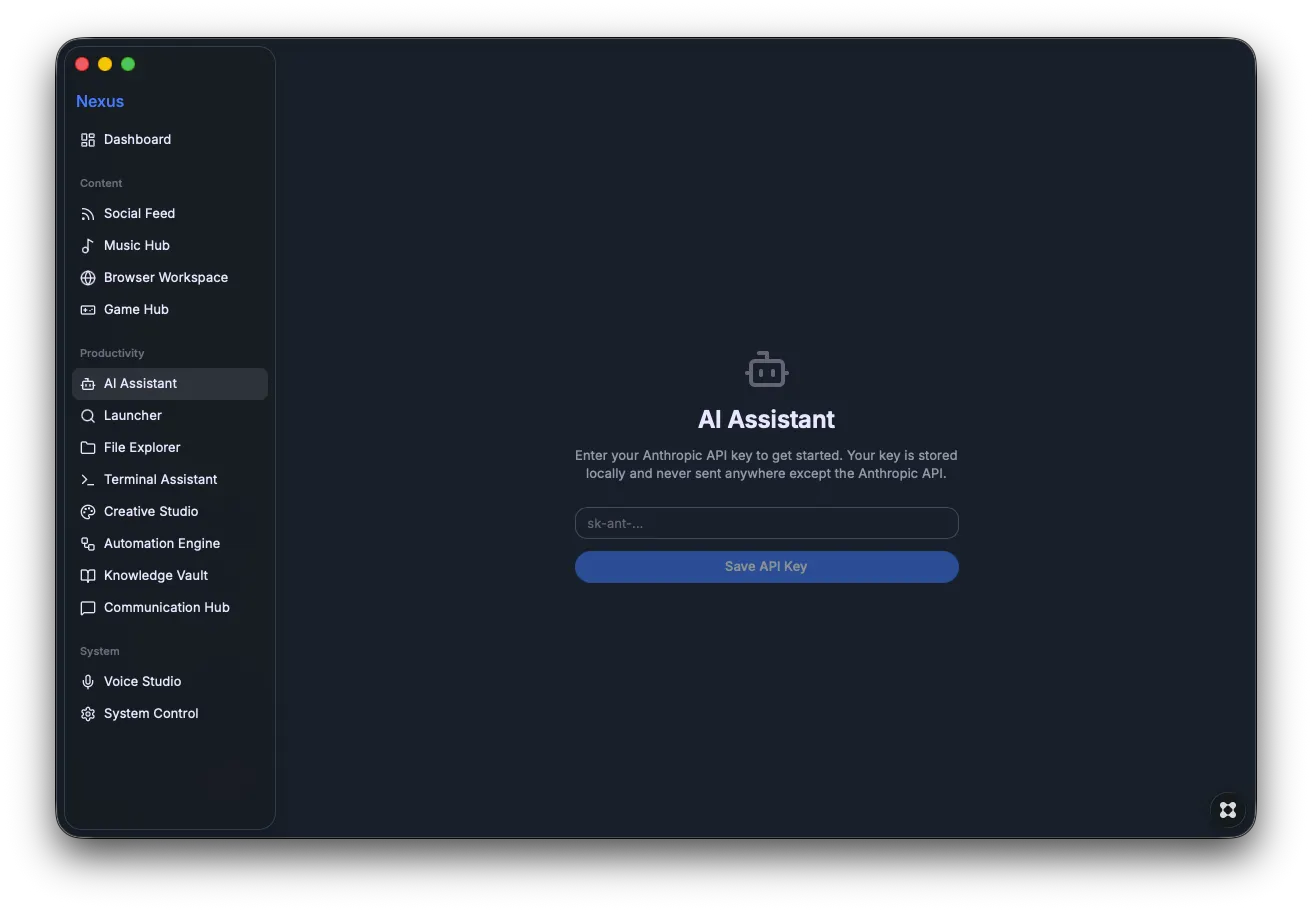
Task: Click the Anthropic API key description text
Action: [x=767, y=465]
